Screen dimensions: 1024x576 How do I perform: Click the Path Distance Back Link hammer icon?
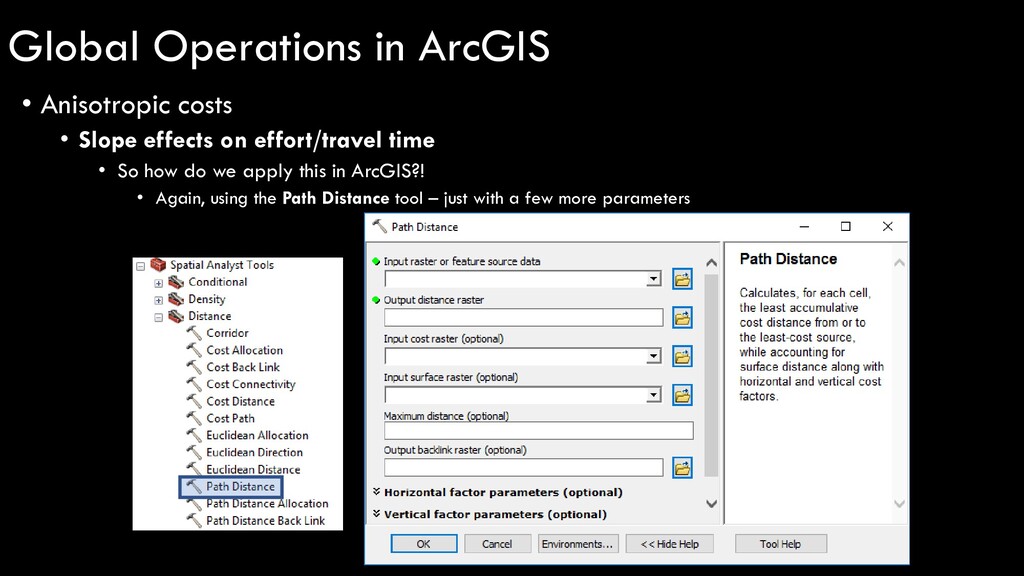coord(194,520)
